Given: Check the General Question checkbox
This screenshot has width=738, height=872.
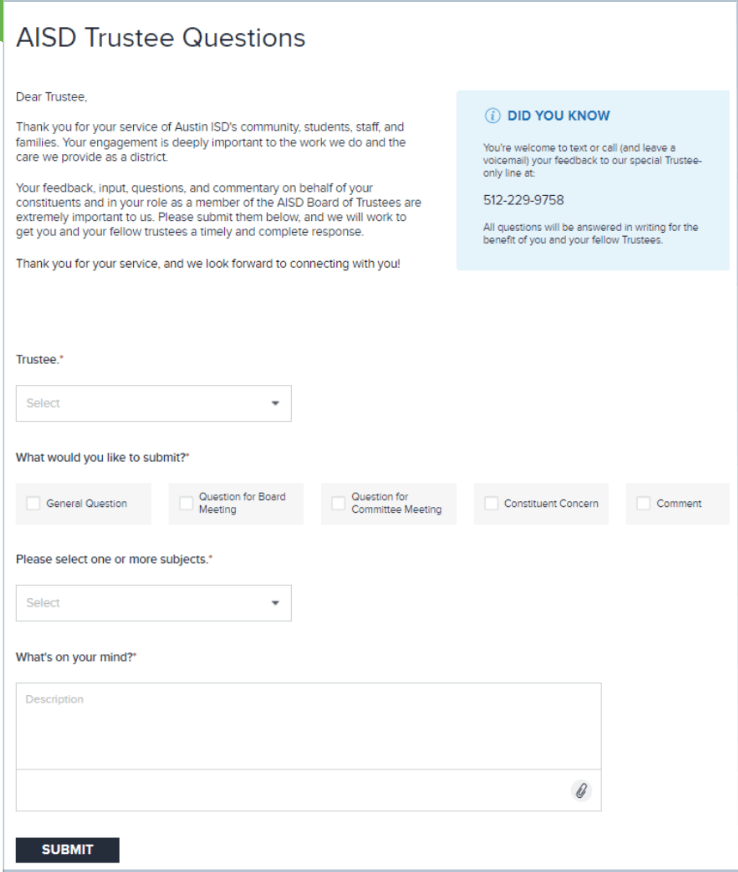Looking at the screenshot, I should tap(33, 504).
